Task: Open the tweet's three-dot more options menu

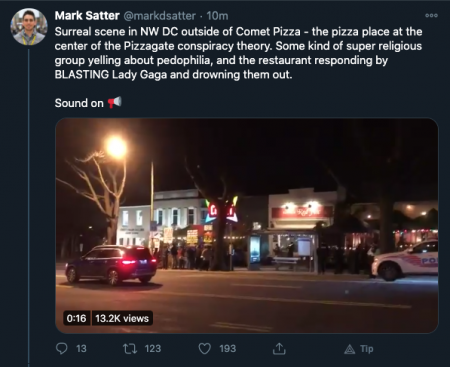Action: click(431, 15)
